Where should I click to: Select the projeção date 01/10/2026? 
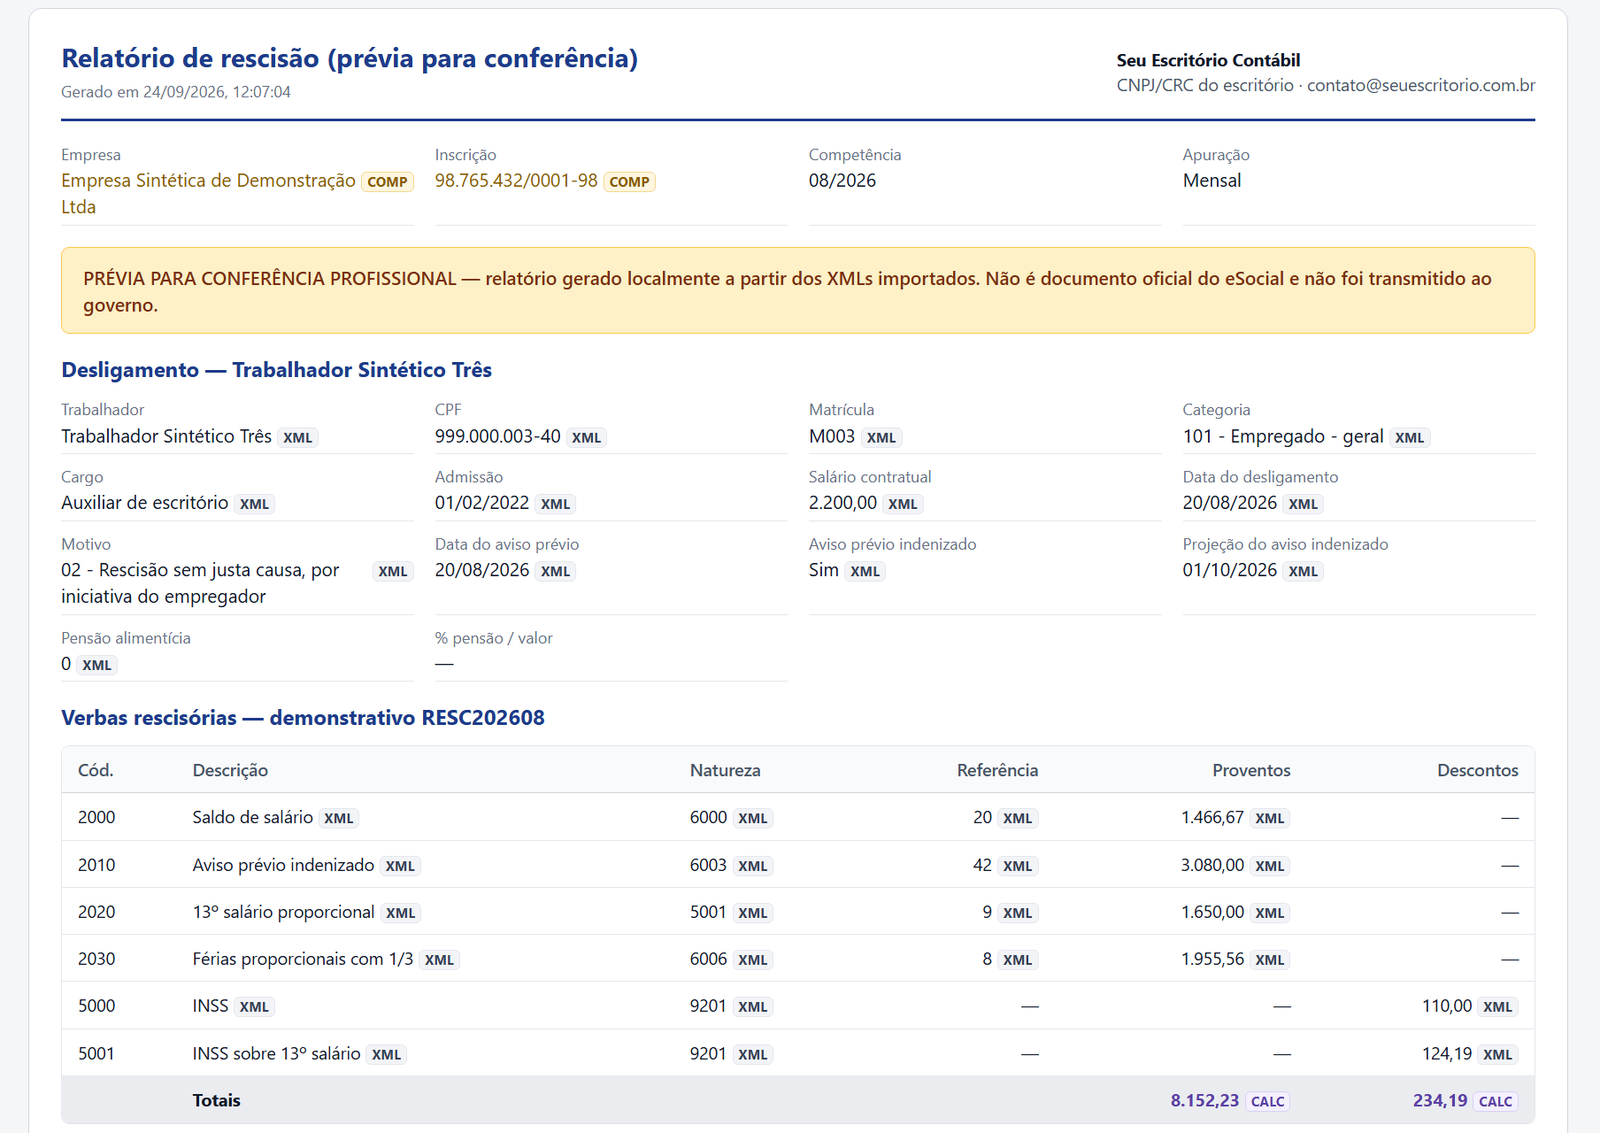click(1230, 570)
